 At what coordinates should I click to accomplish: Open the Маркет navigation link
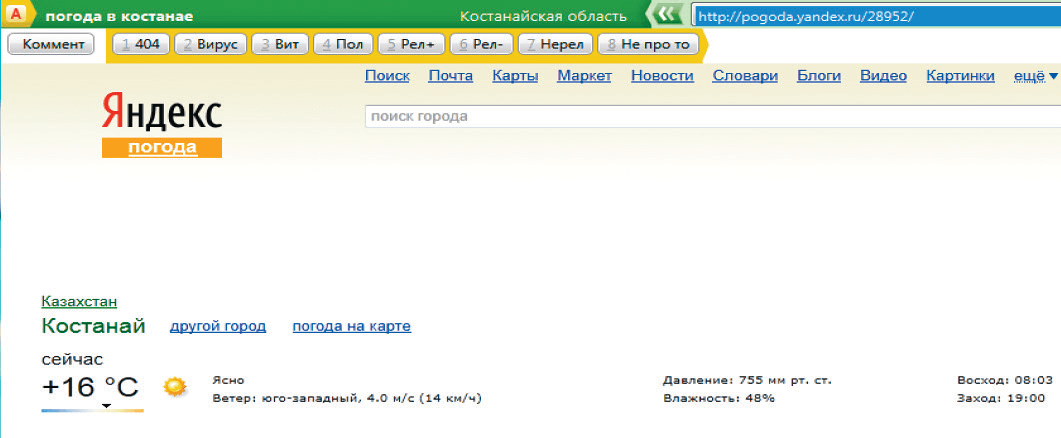pos(585,76)
